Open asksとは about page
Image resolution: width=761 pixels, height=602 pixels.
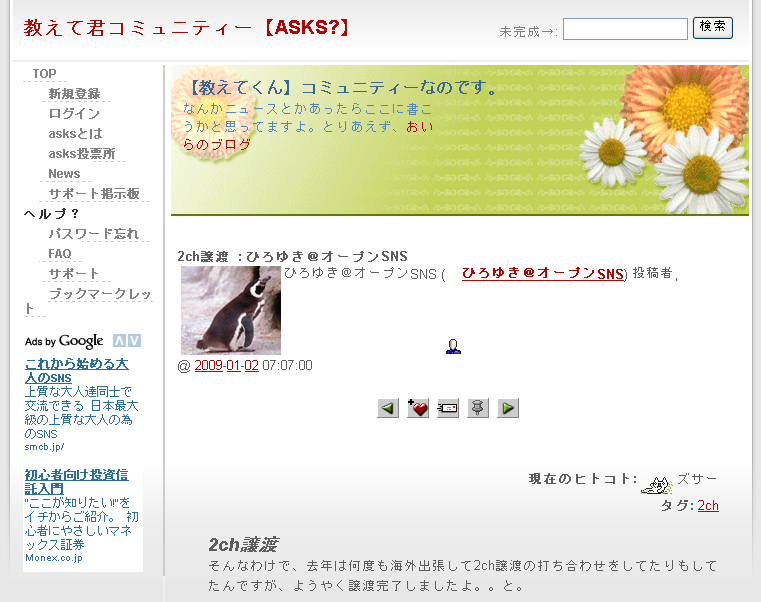pyautogui.click(x=76, y=134)
